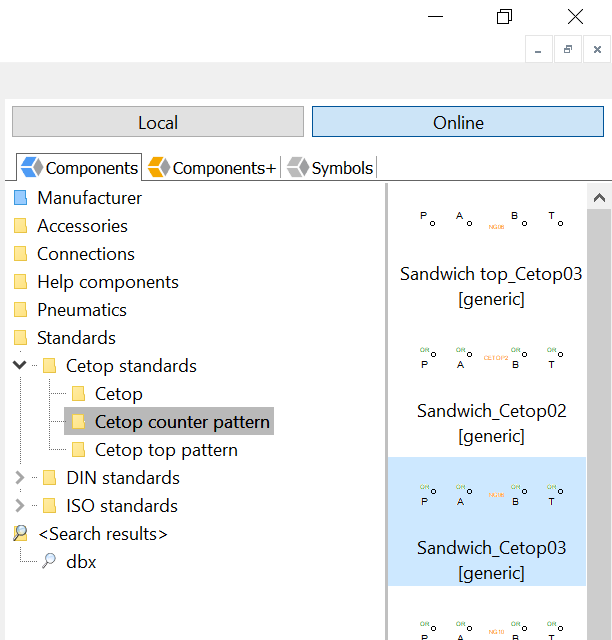Restore down the main application window
The image size is (612, 640).
tap(504, 17)
